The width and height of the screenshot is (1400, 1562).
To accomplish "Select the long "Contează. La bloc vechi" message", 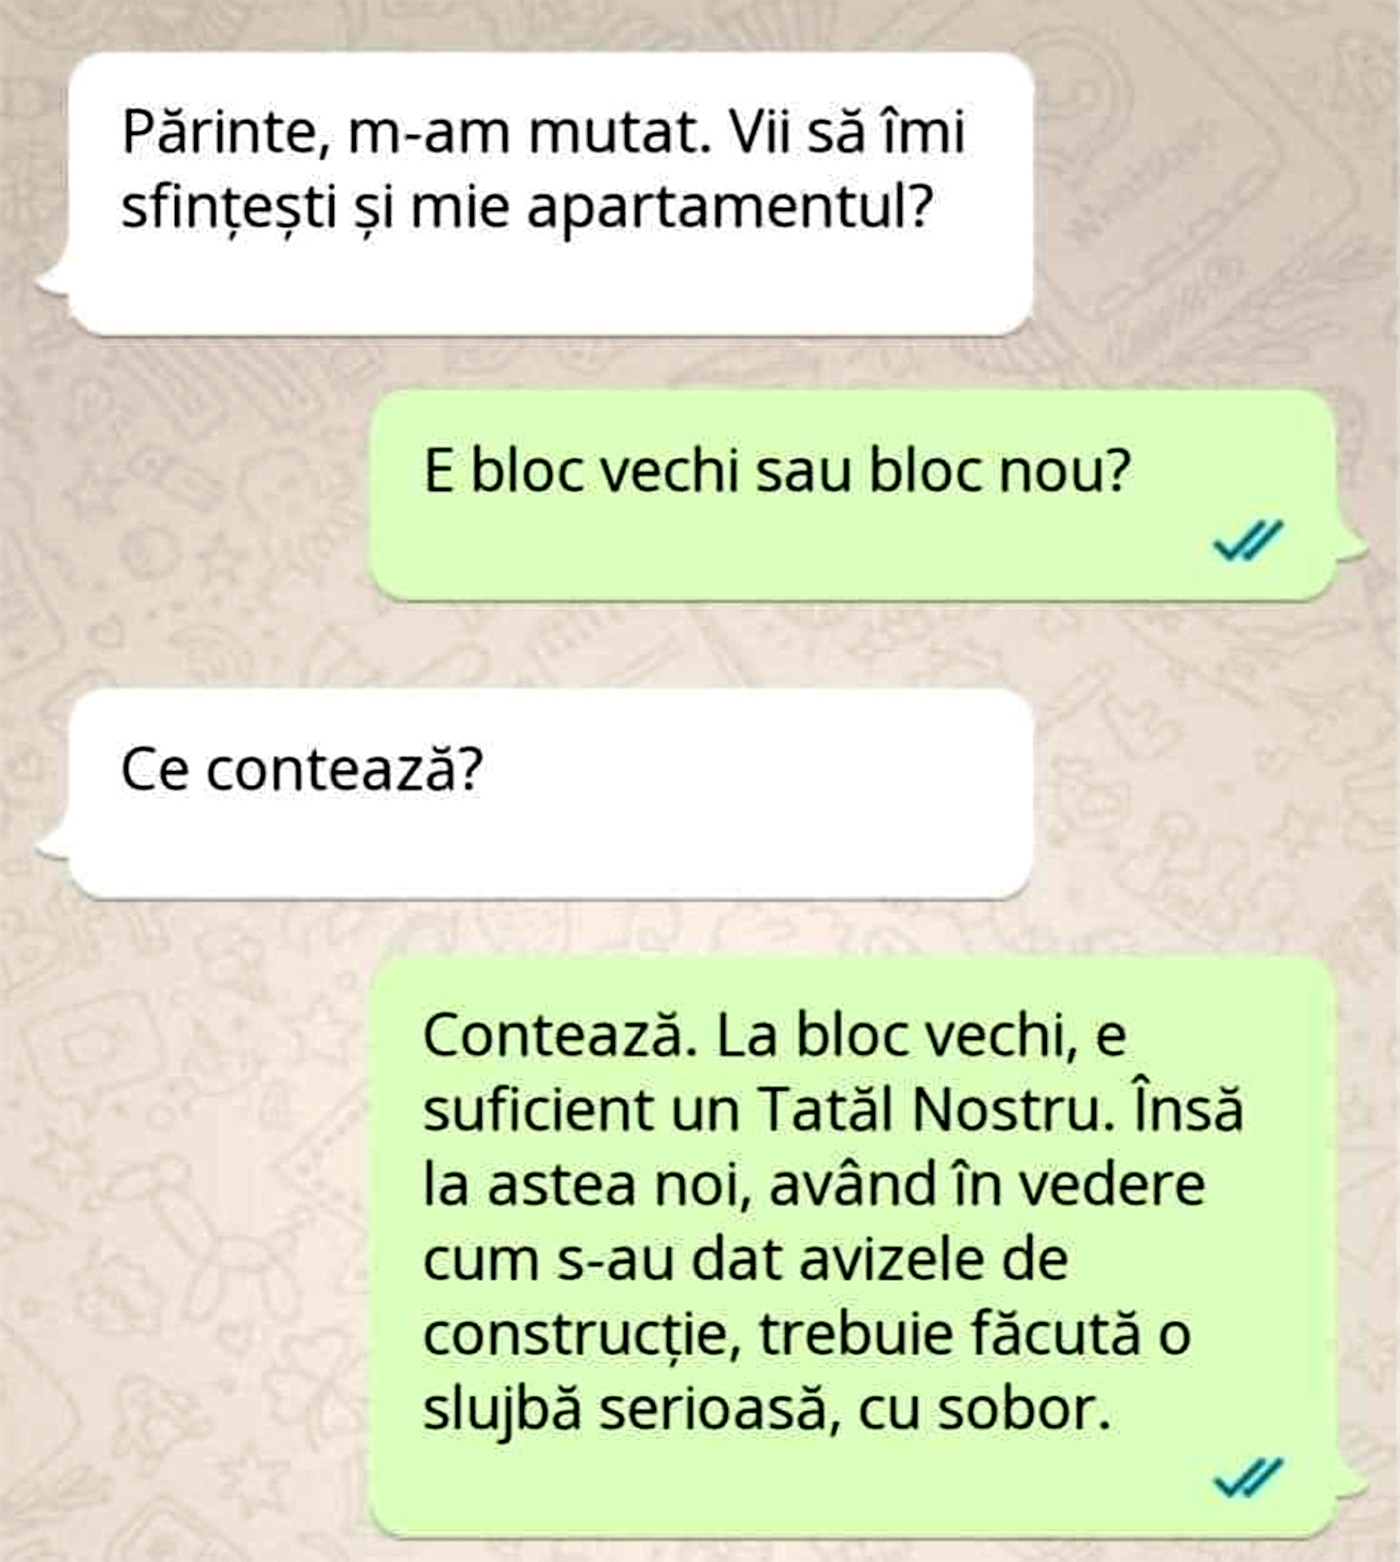I will tap(853, 1247).
